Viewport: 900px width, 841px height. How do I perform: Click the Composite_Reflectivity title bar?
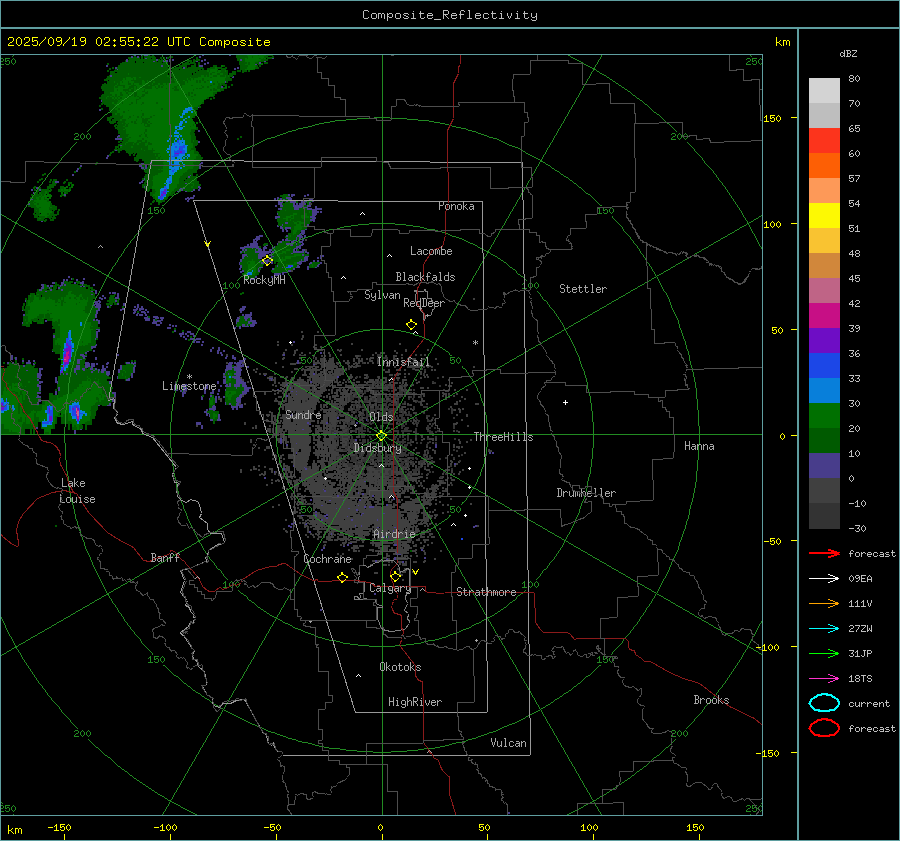coord(449,15)
